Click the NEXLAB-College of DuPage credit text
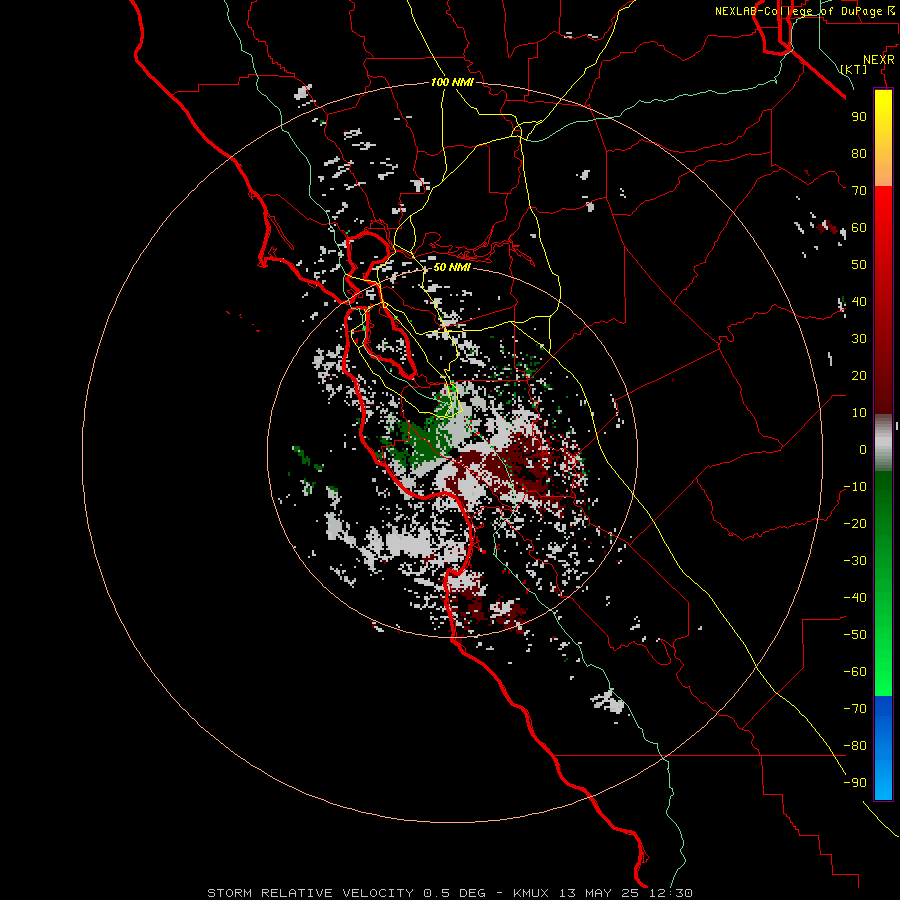Viewport: 900px width, 900px height. 798,11
